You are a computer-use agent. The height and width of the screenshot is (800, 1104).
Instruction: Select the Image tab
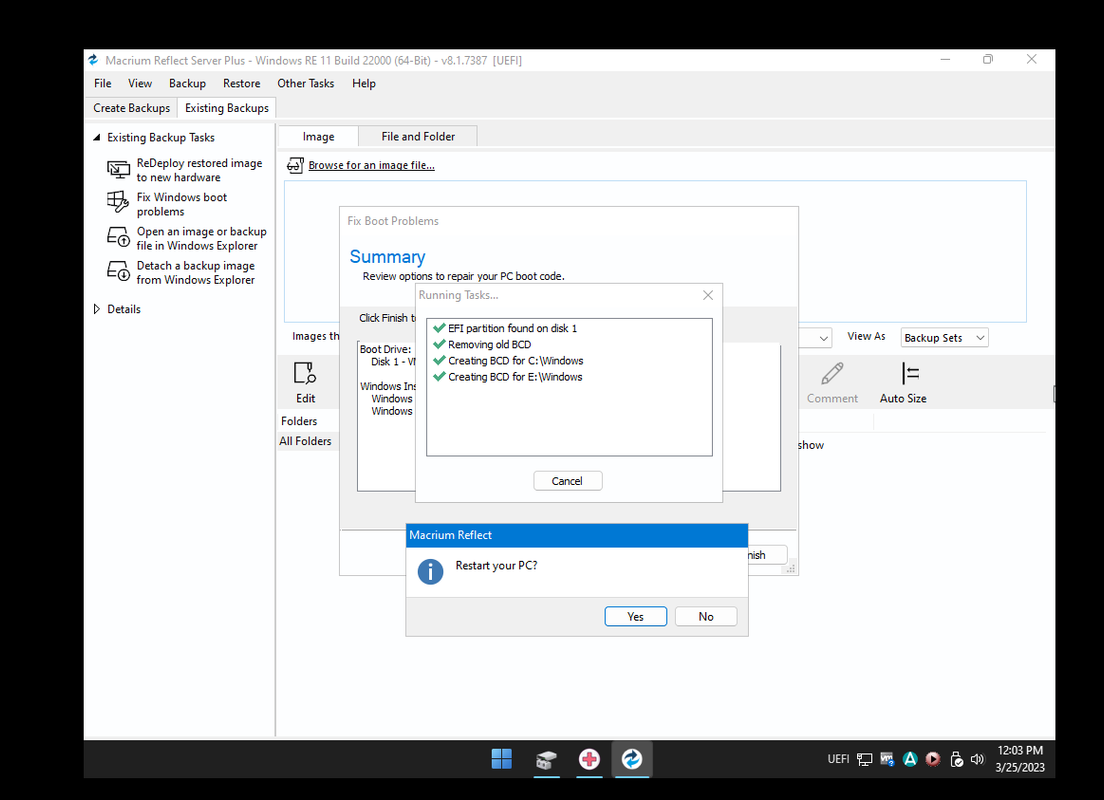[x=318, y=137]
